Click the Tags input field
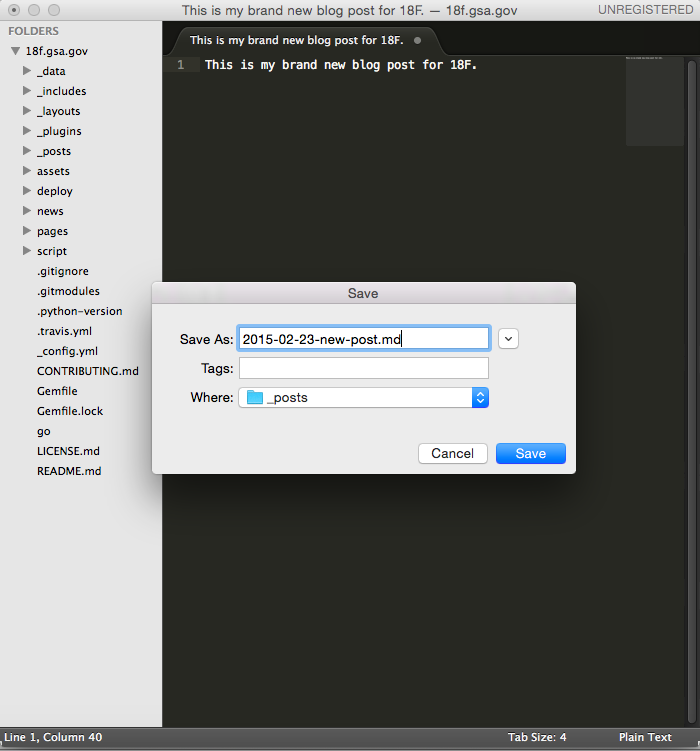This screenshot has height=751, width=700. click(363, 368)
